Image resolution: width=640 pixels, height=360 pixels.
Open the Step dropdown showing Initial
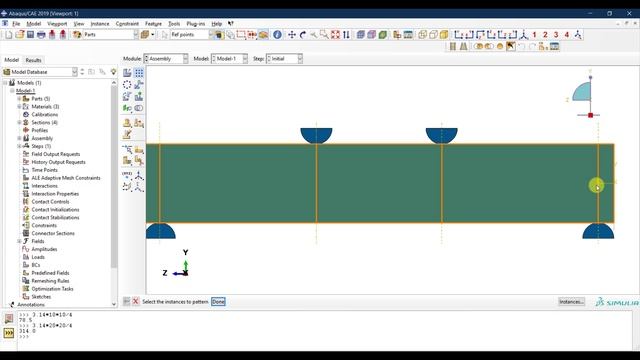[284, 59]
